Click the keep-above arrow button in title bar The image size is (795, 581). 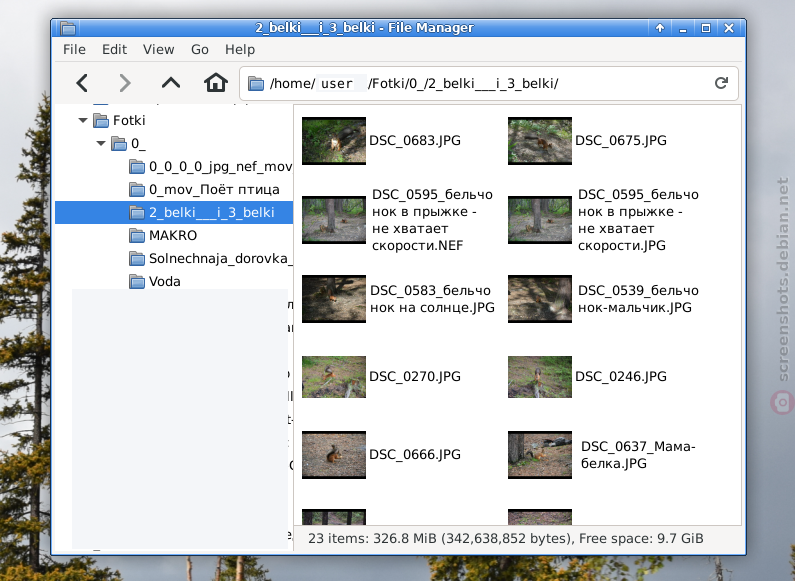[x=660, y=28]
